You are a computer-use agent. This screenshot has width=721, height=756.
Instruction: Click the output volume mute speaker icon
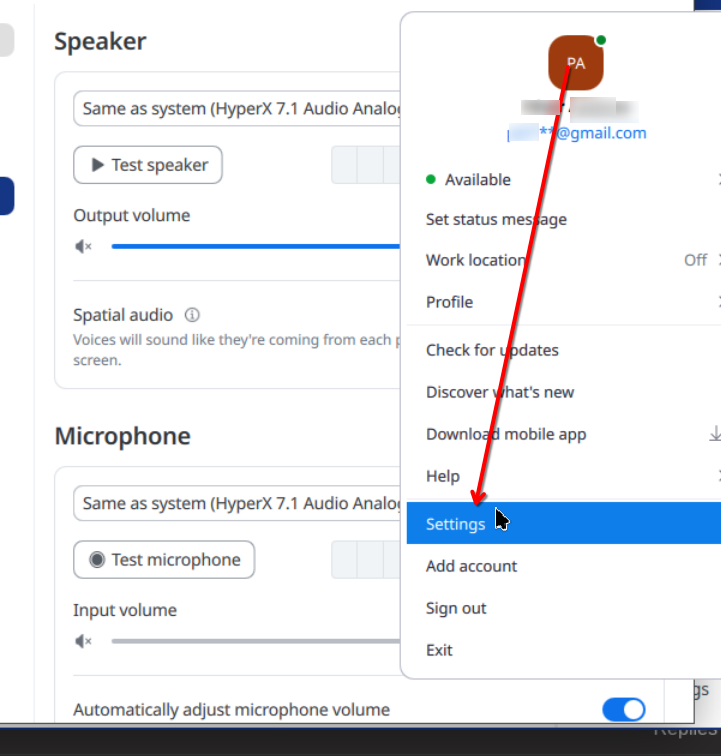84,246
